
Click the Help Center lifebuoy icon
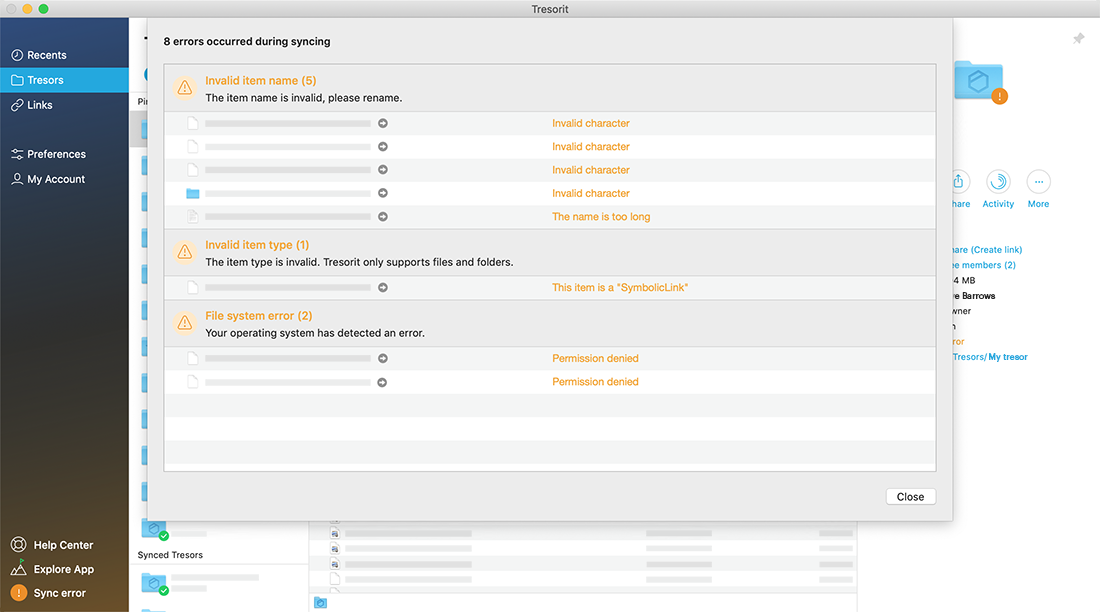click(x=20, y=544)
